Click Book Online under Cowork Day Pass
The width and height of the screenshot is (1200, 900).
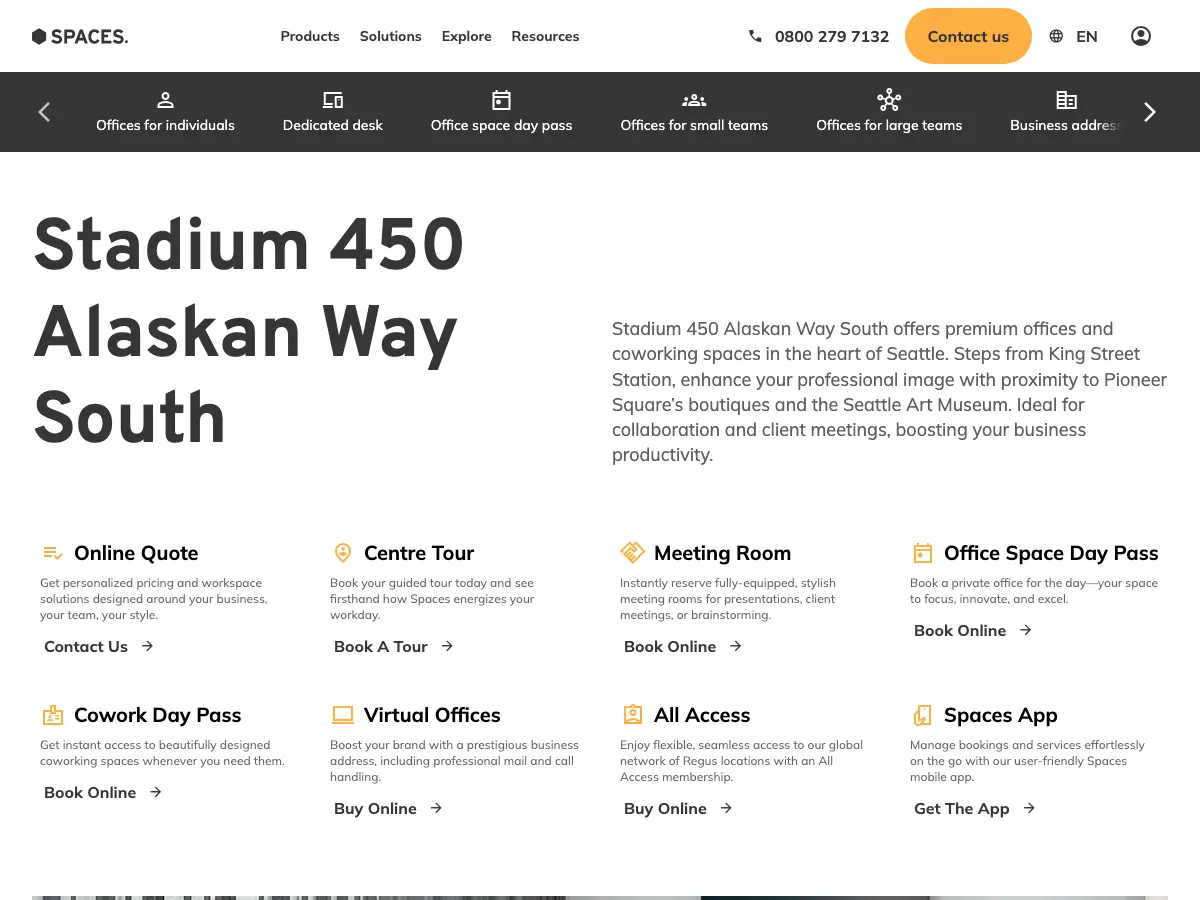[103, 792]
